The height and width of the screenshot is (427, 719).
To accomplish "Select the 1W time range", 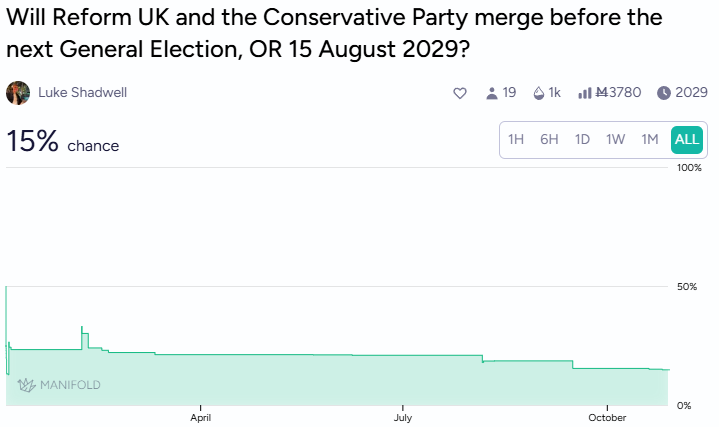I will click(615, 140).
